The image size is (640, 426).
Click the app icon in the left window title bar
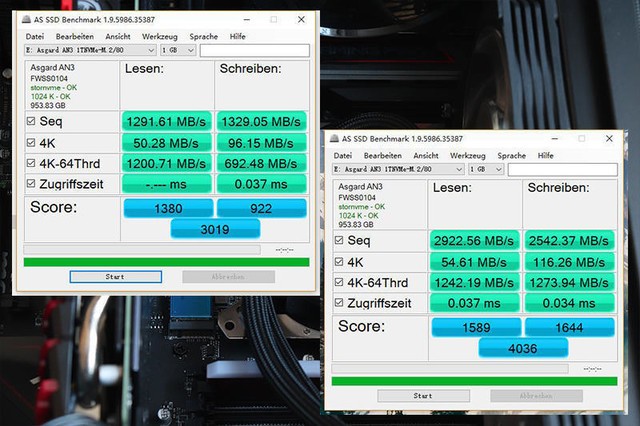(27, 19)
